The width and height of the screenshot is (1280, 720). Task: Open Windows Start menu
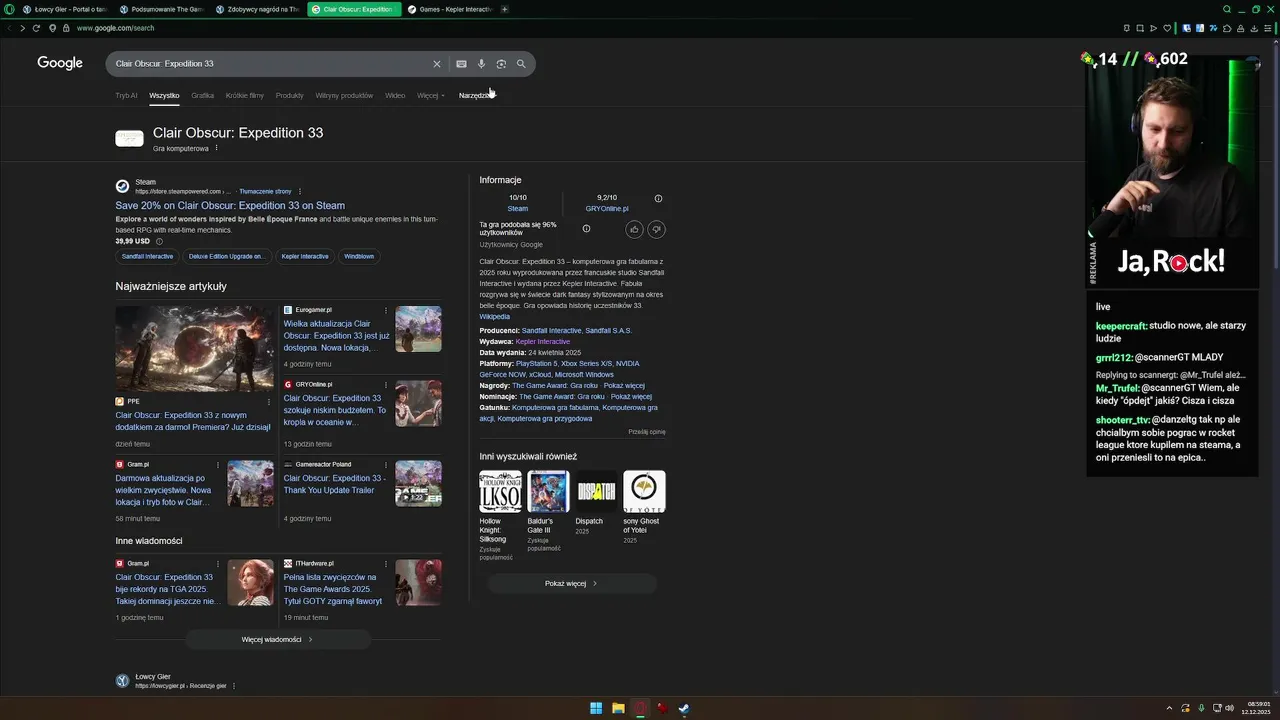[596, 709]
